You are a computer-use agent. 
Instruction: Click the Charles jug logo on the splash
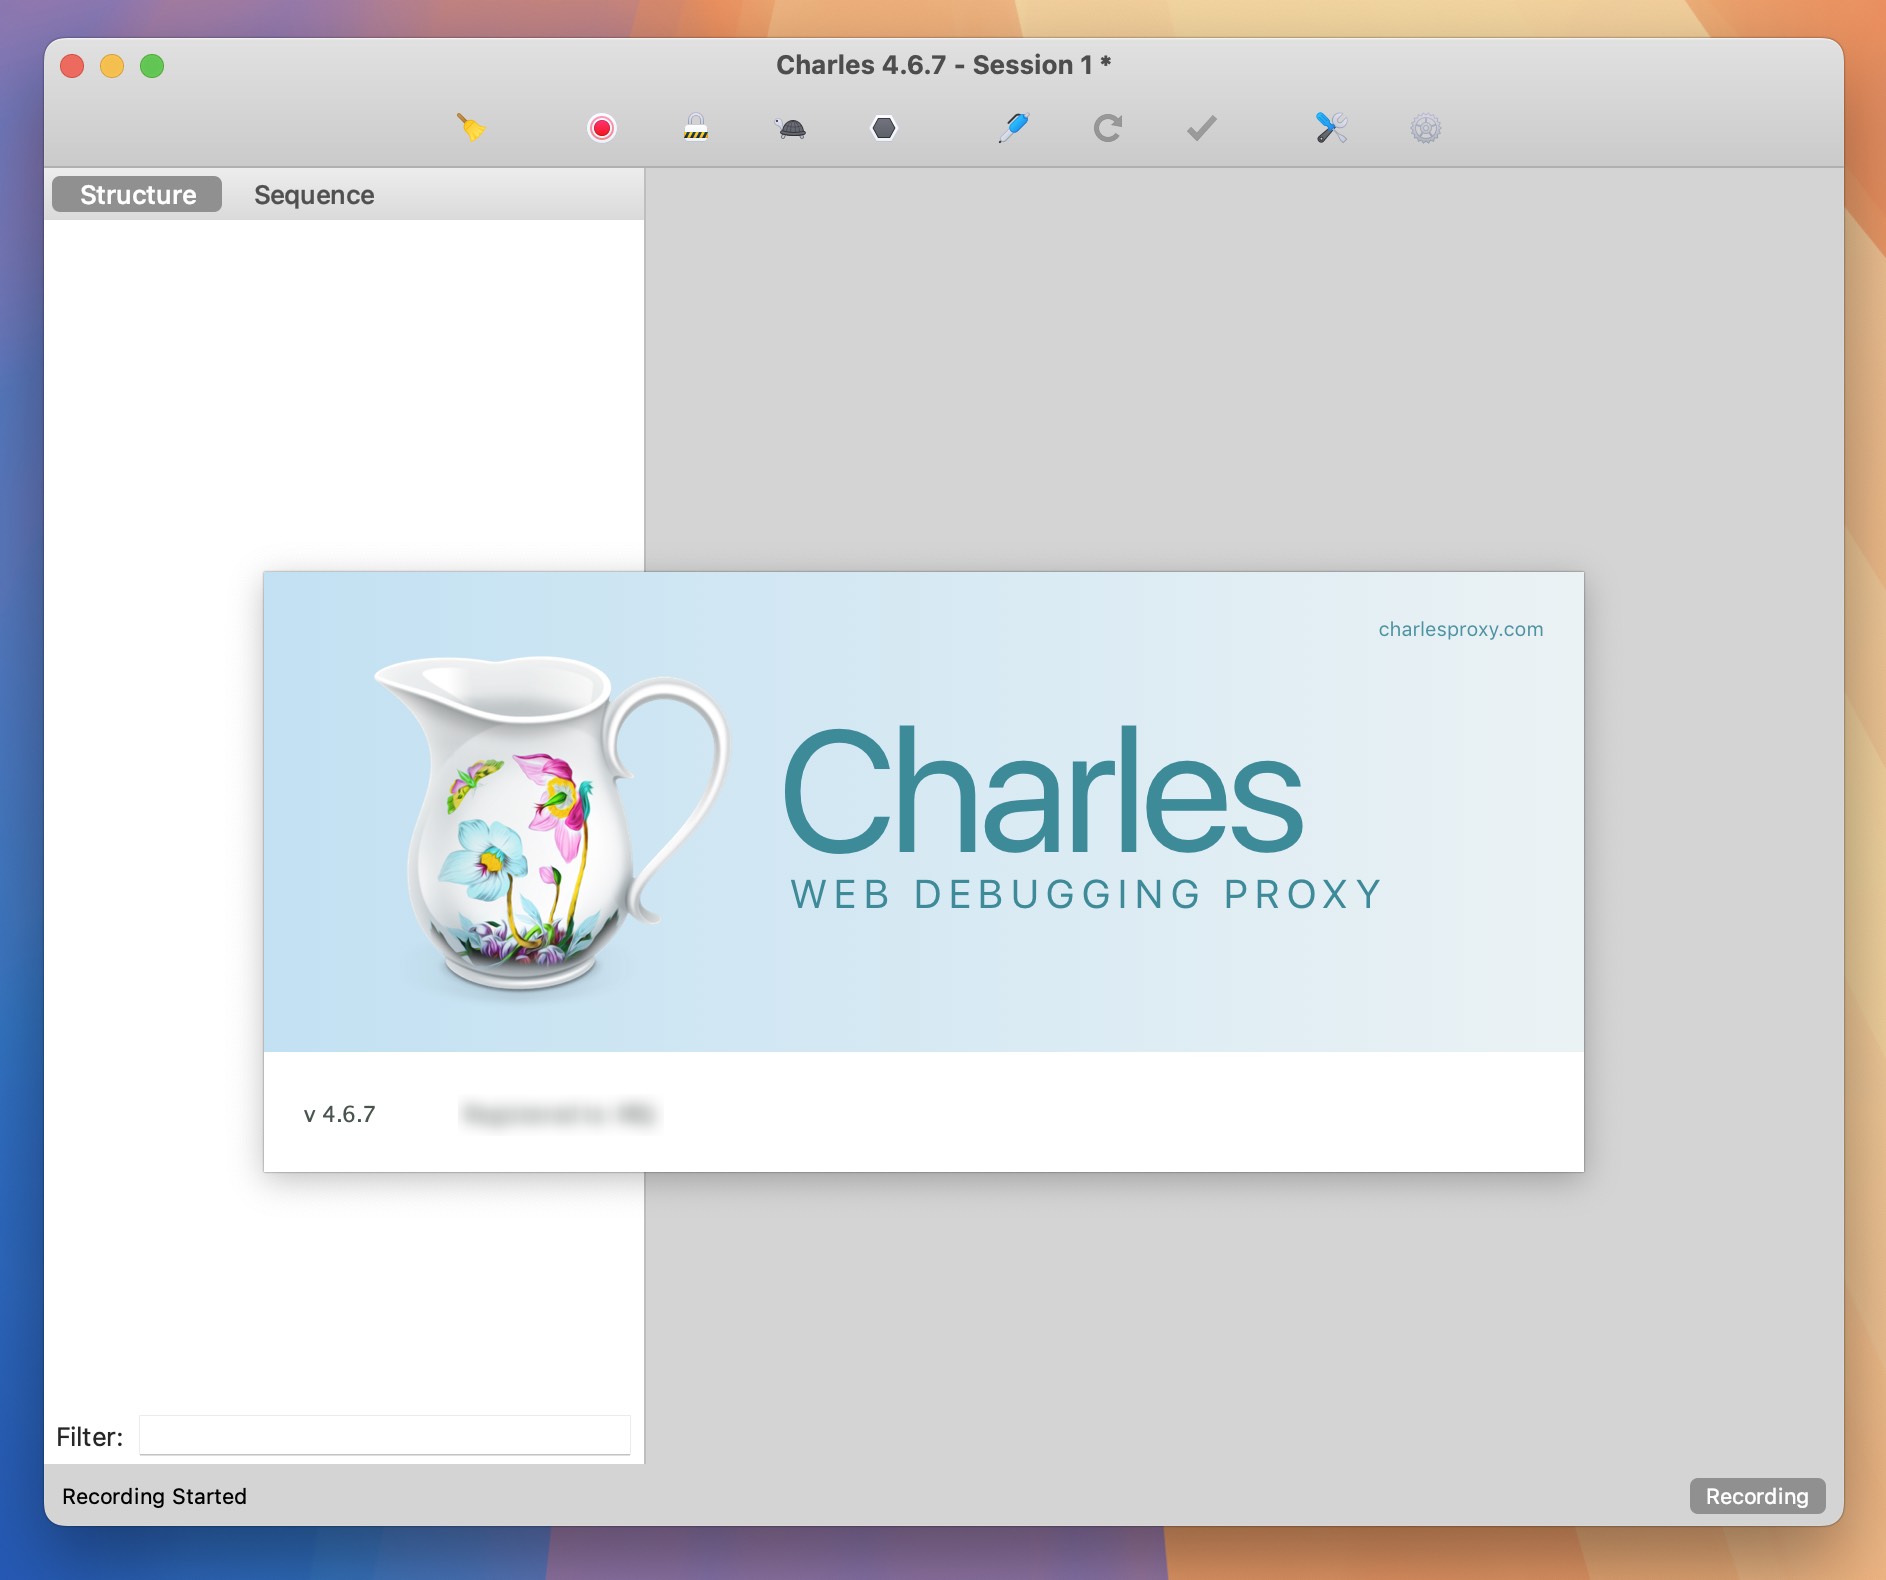(553, 822)
